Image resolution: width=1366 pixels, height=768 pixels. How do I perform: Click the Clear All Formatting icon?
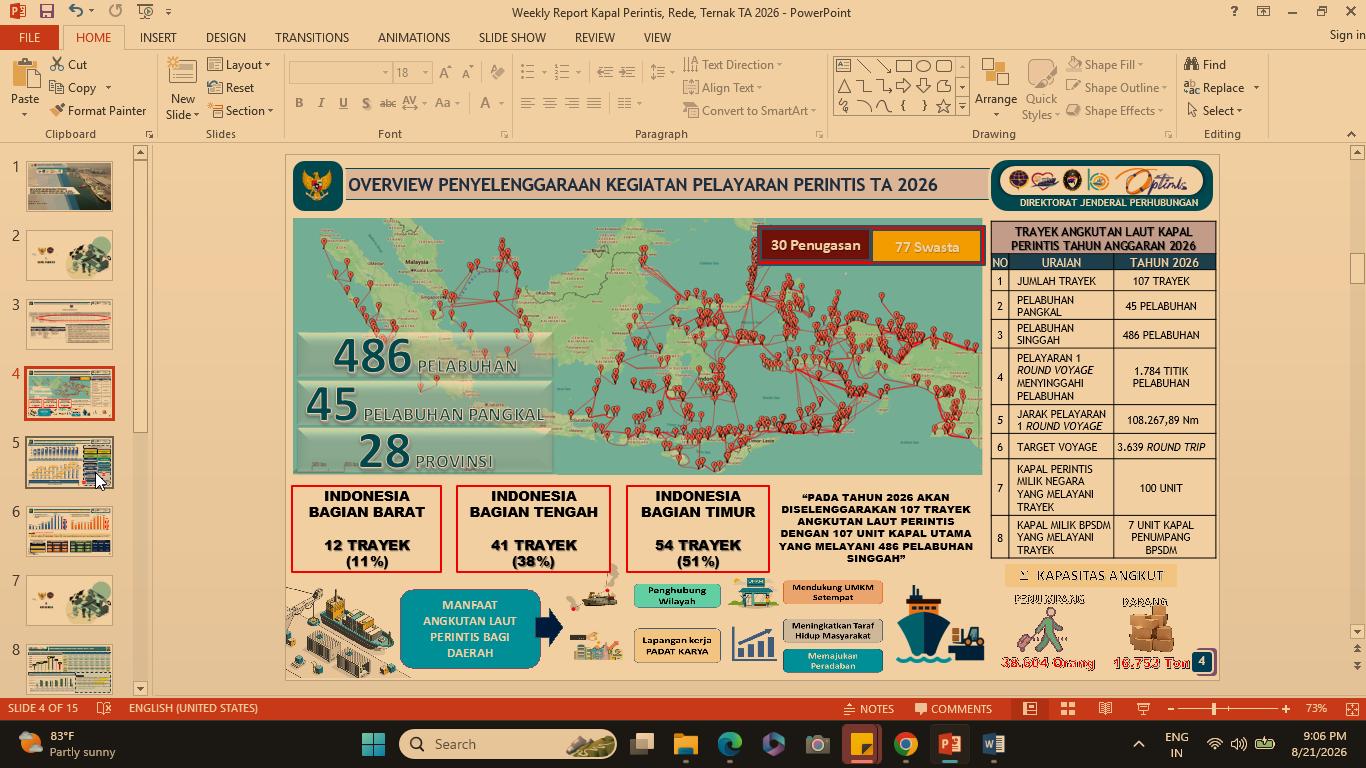[x=498, y=72]
